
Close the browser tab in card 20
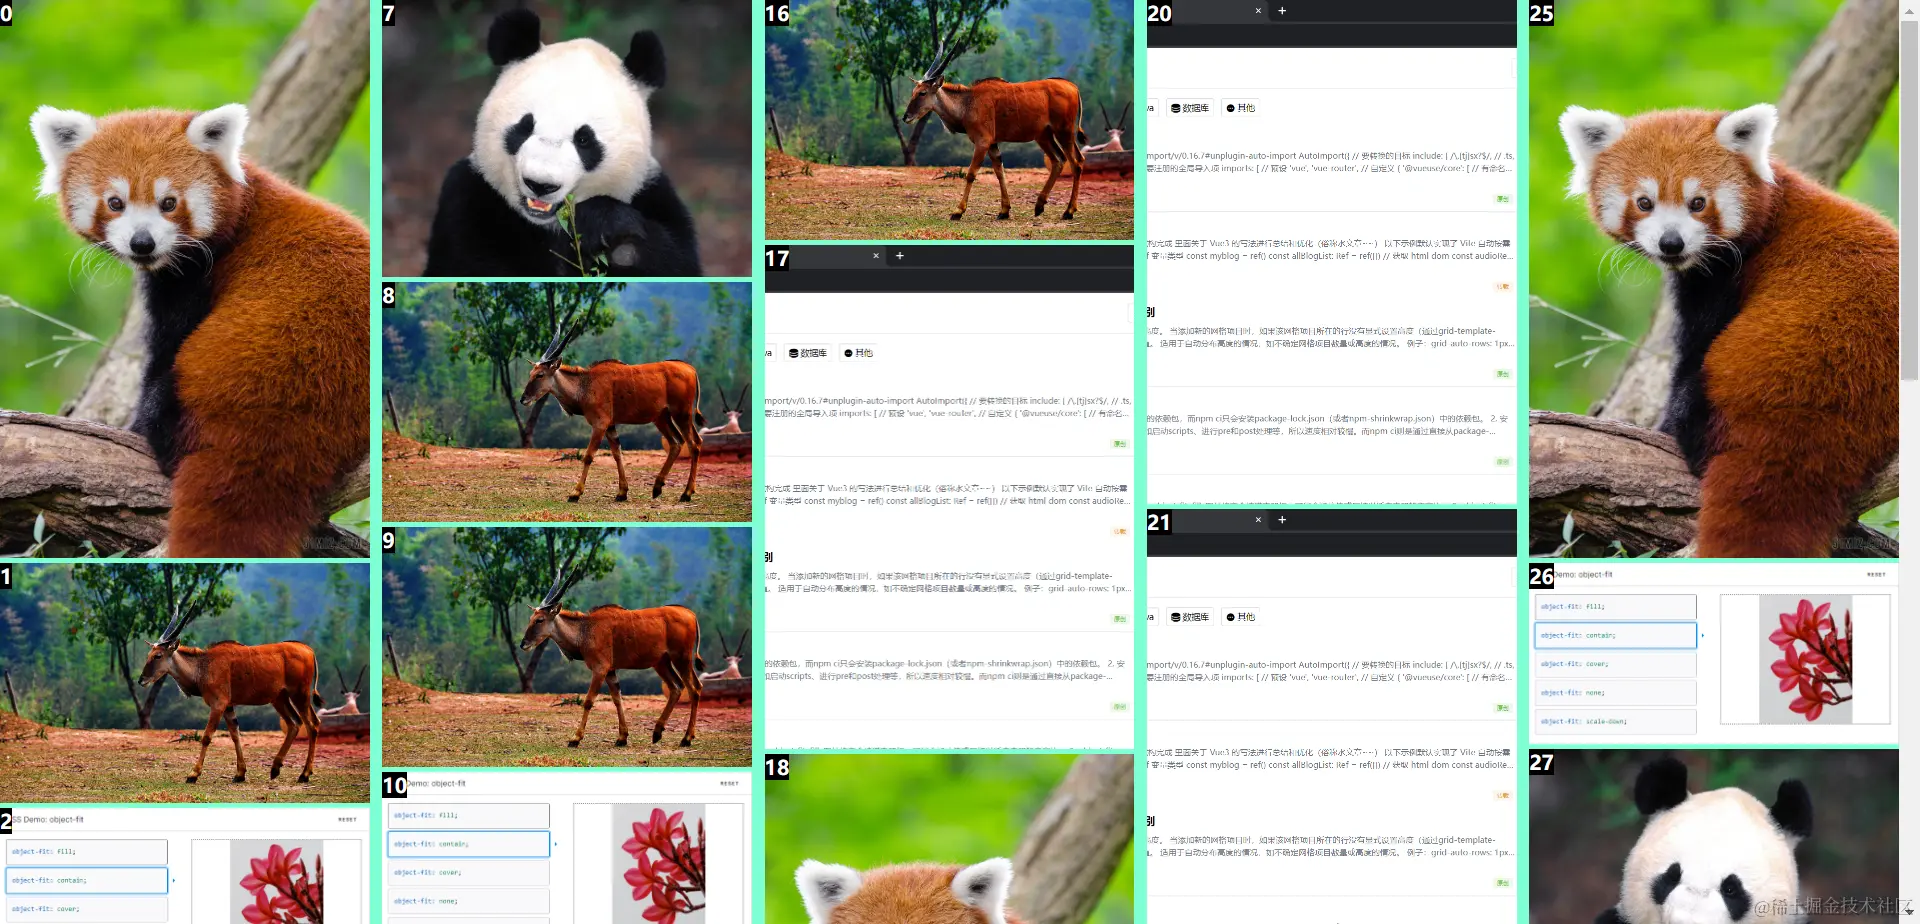[1258, 11]
